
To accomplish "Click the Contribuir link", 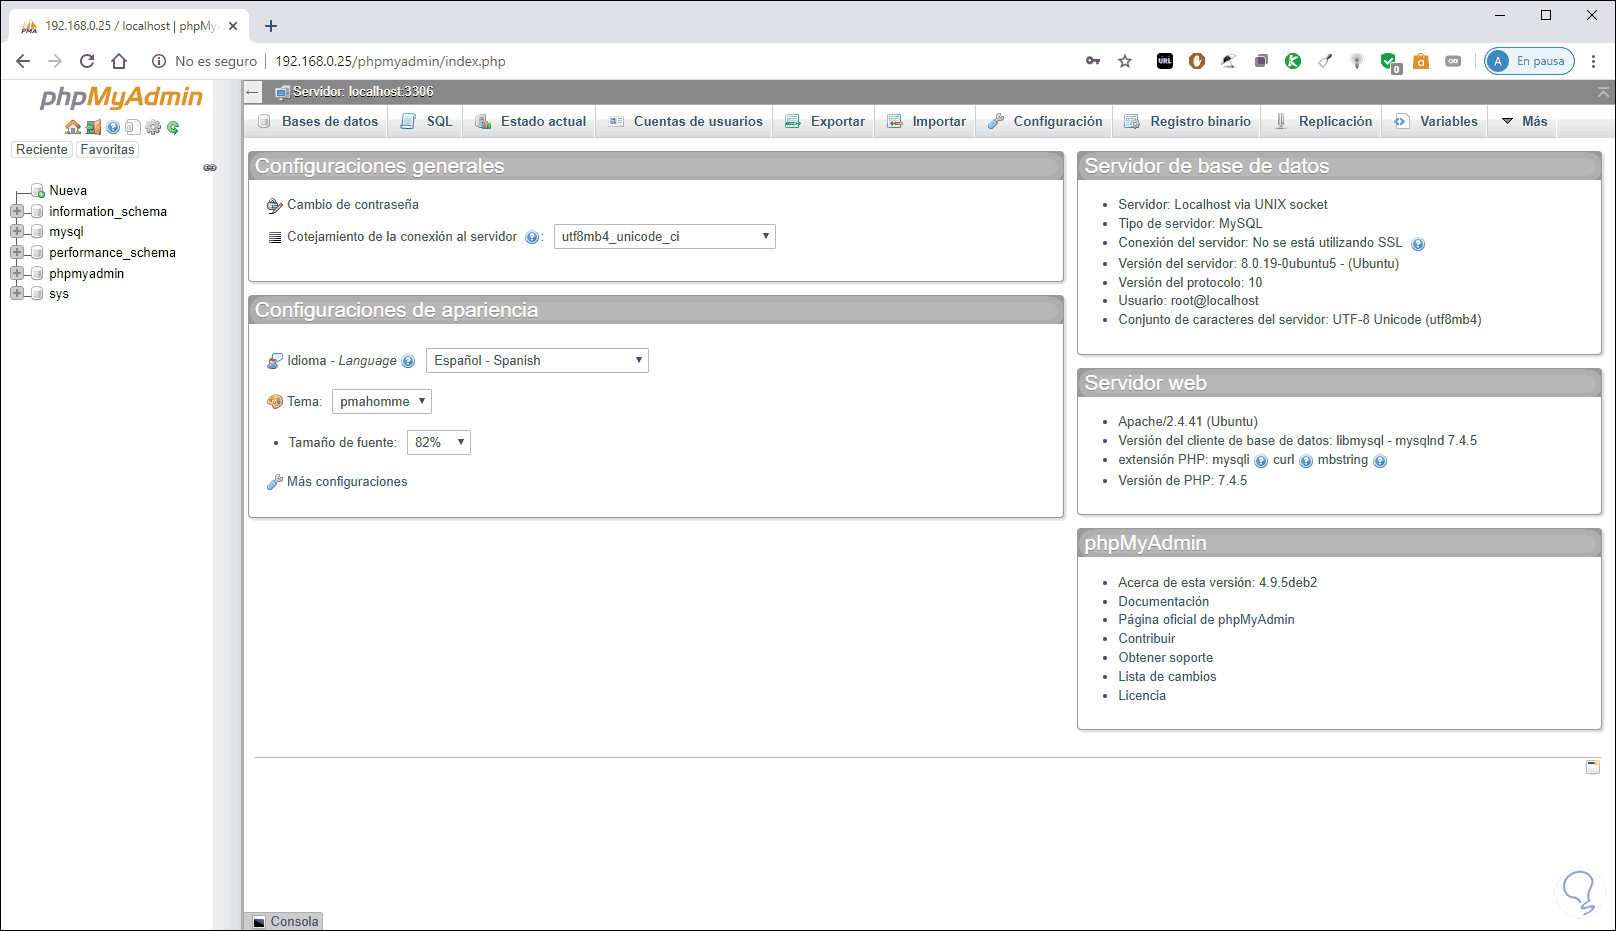I will pyautogui.click(x=1146, y=638).
